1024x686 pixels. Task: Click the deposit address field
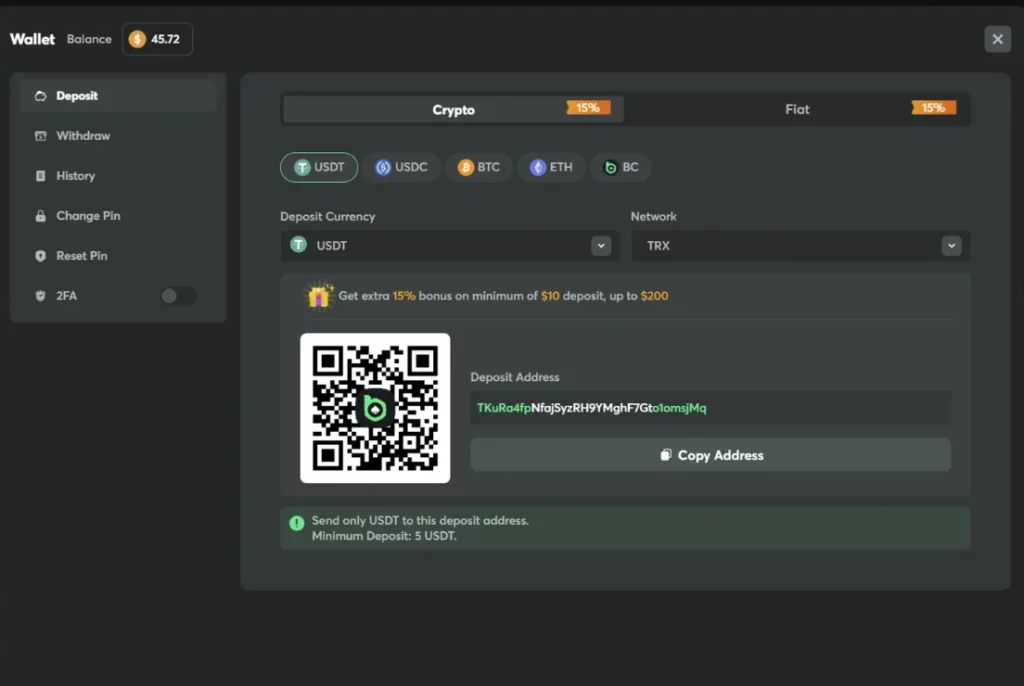pos(711,408)
